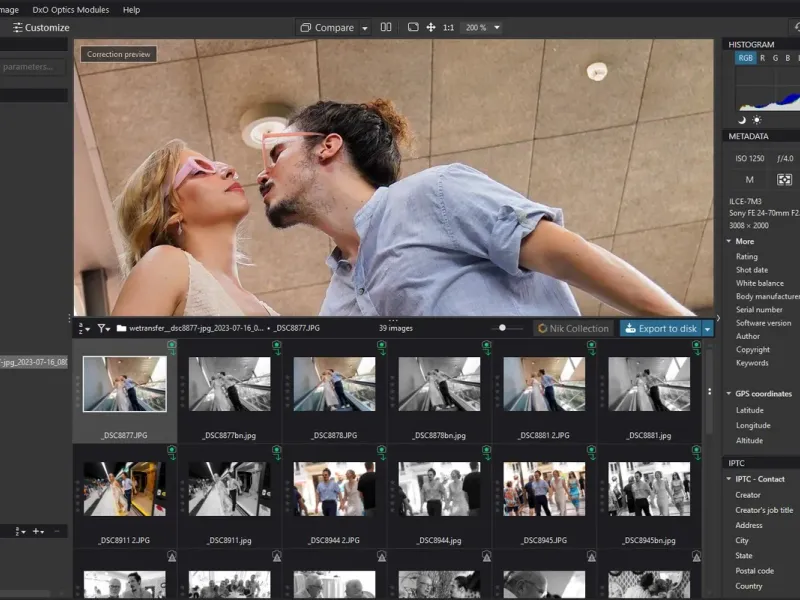Click the side-by-side split view icon
Image resolution: width=800 pixels, height=600 pixels.
[x=386, y=28]
